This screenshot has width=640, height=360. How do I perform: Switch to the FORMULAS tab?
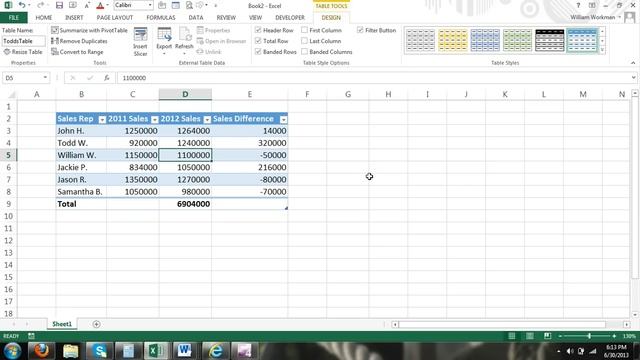point(161,18)
